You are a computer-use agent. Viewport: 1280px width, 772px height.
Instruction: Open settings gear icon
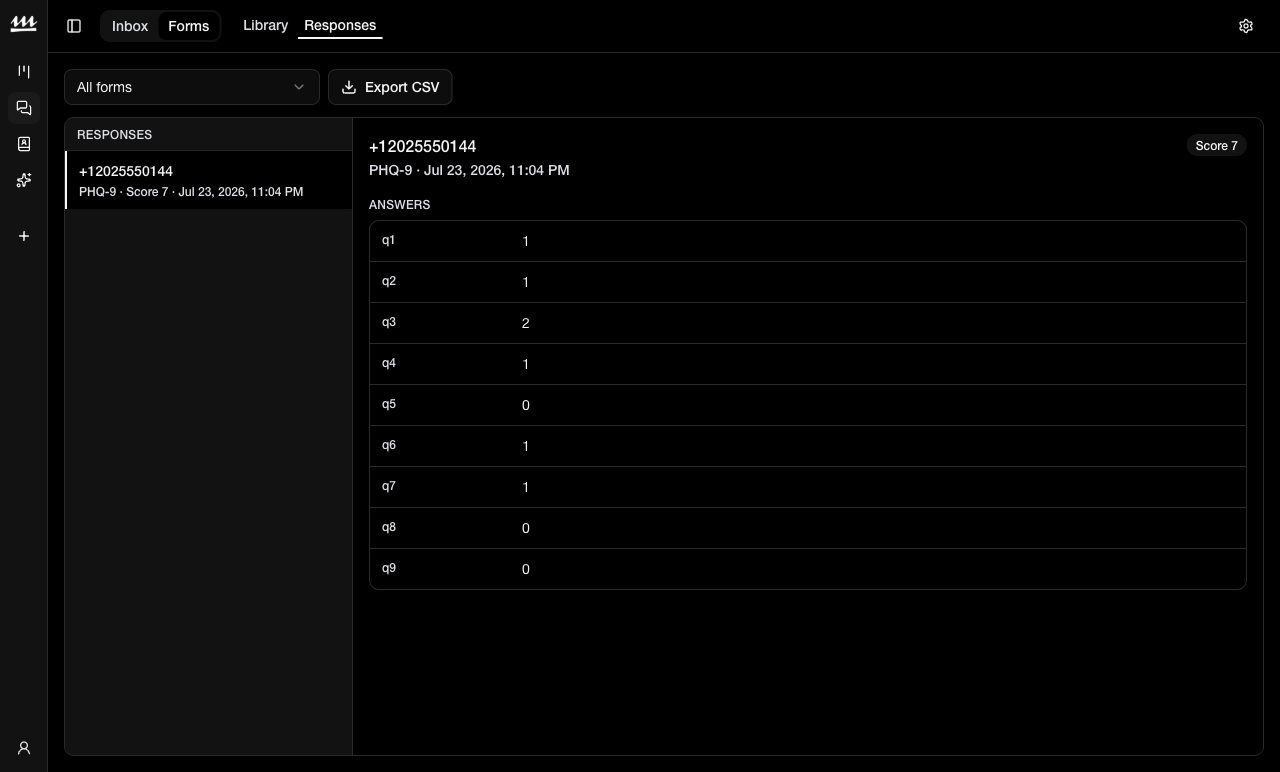tap(1246, 26)
